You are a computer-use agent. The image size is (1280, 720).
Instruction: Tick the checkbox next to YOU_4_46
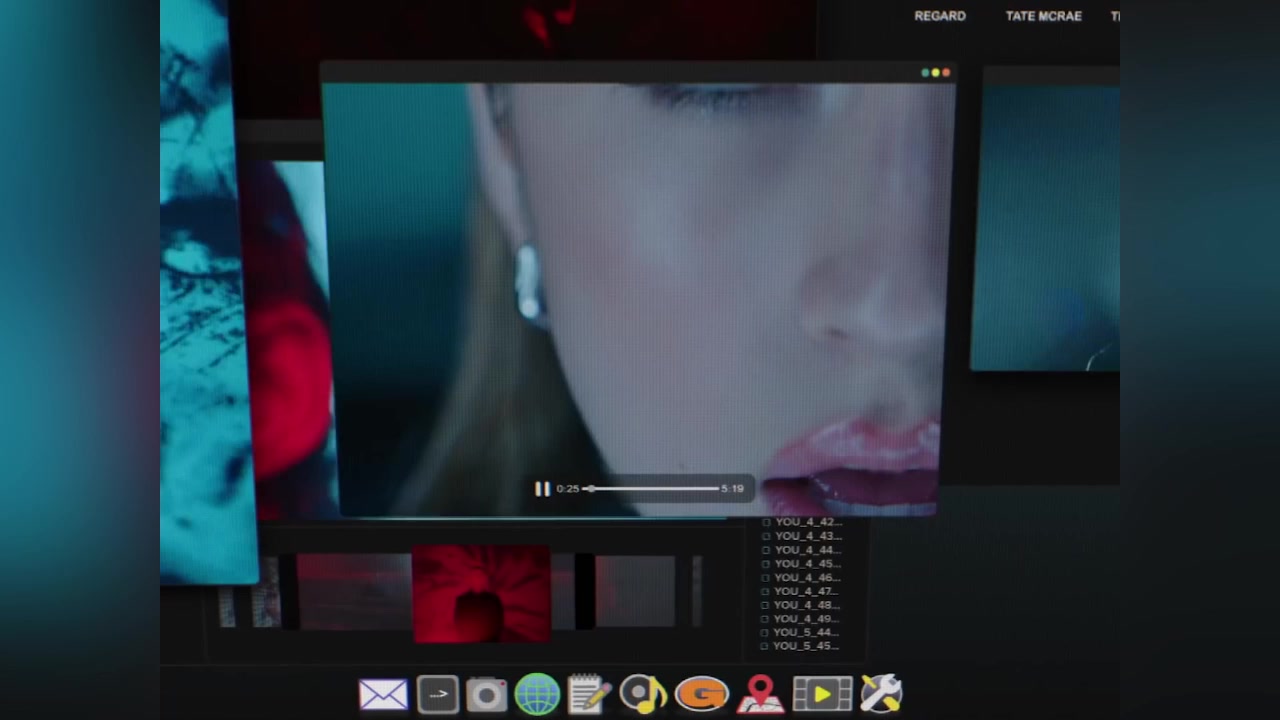click(x=767, y=577)
